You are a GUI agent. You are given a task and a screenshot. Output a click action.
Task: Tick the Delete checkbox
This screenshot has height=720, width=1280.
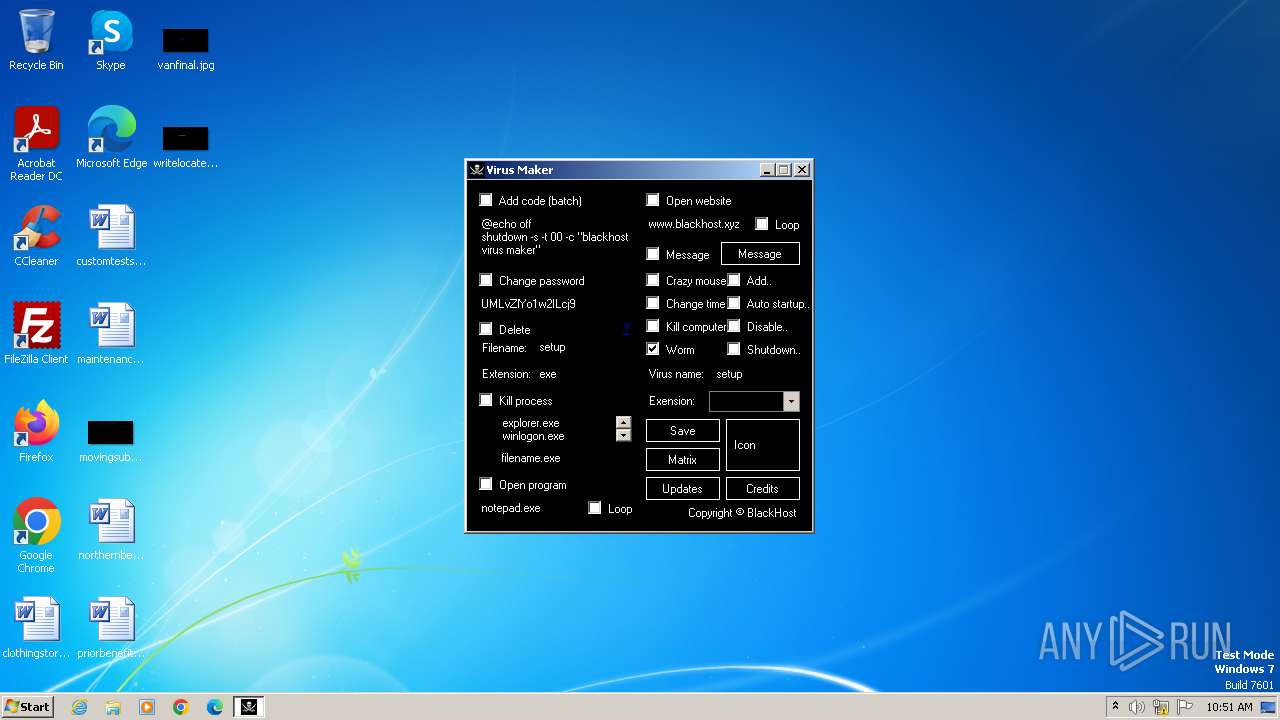tap(486, 329)
